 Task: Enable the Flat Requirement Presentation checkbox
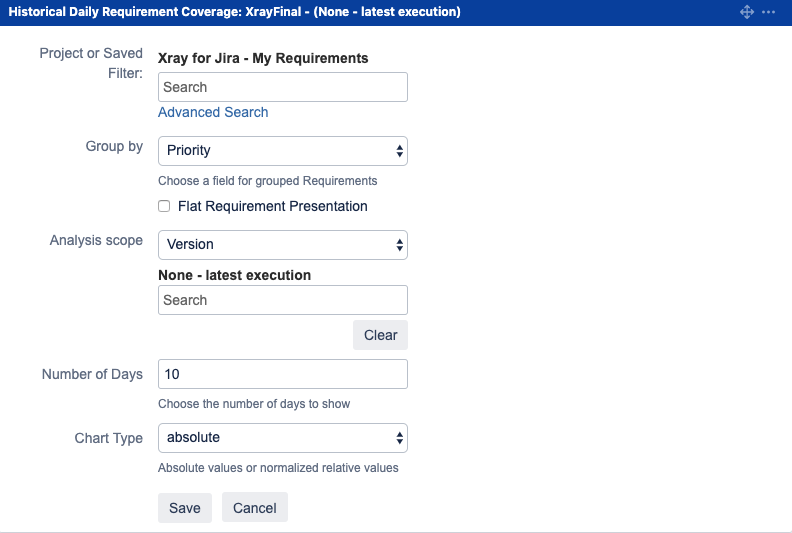(x=164, y=206)
